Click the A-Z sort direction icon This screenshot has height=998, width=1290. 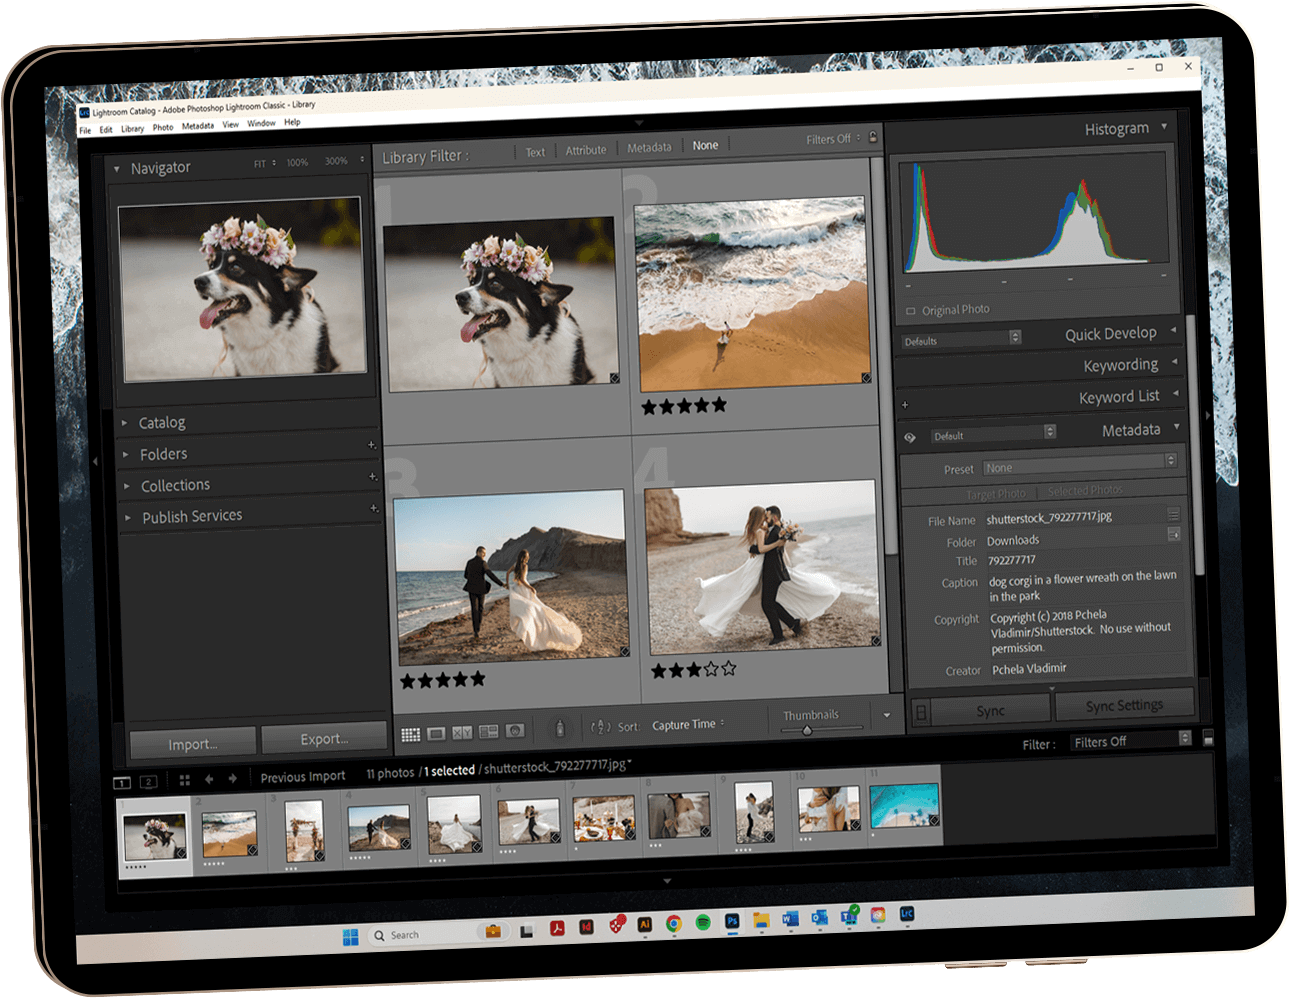[600, 727]
